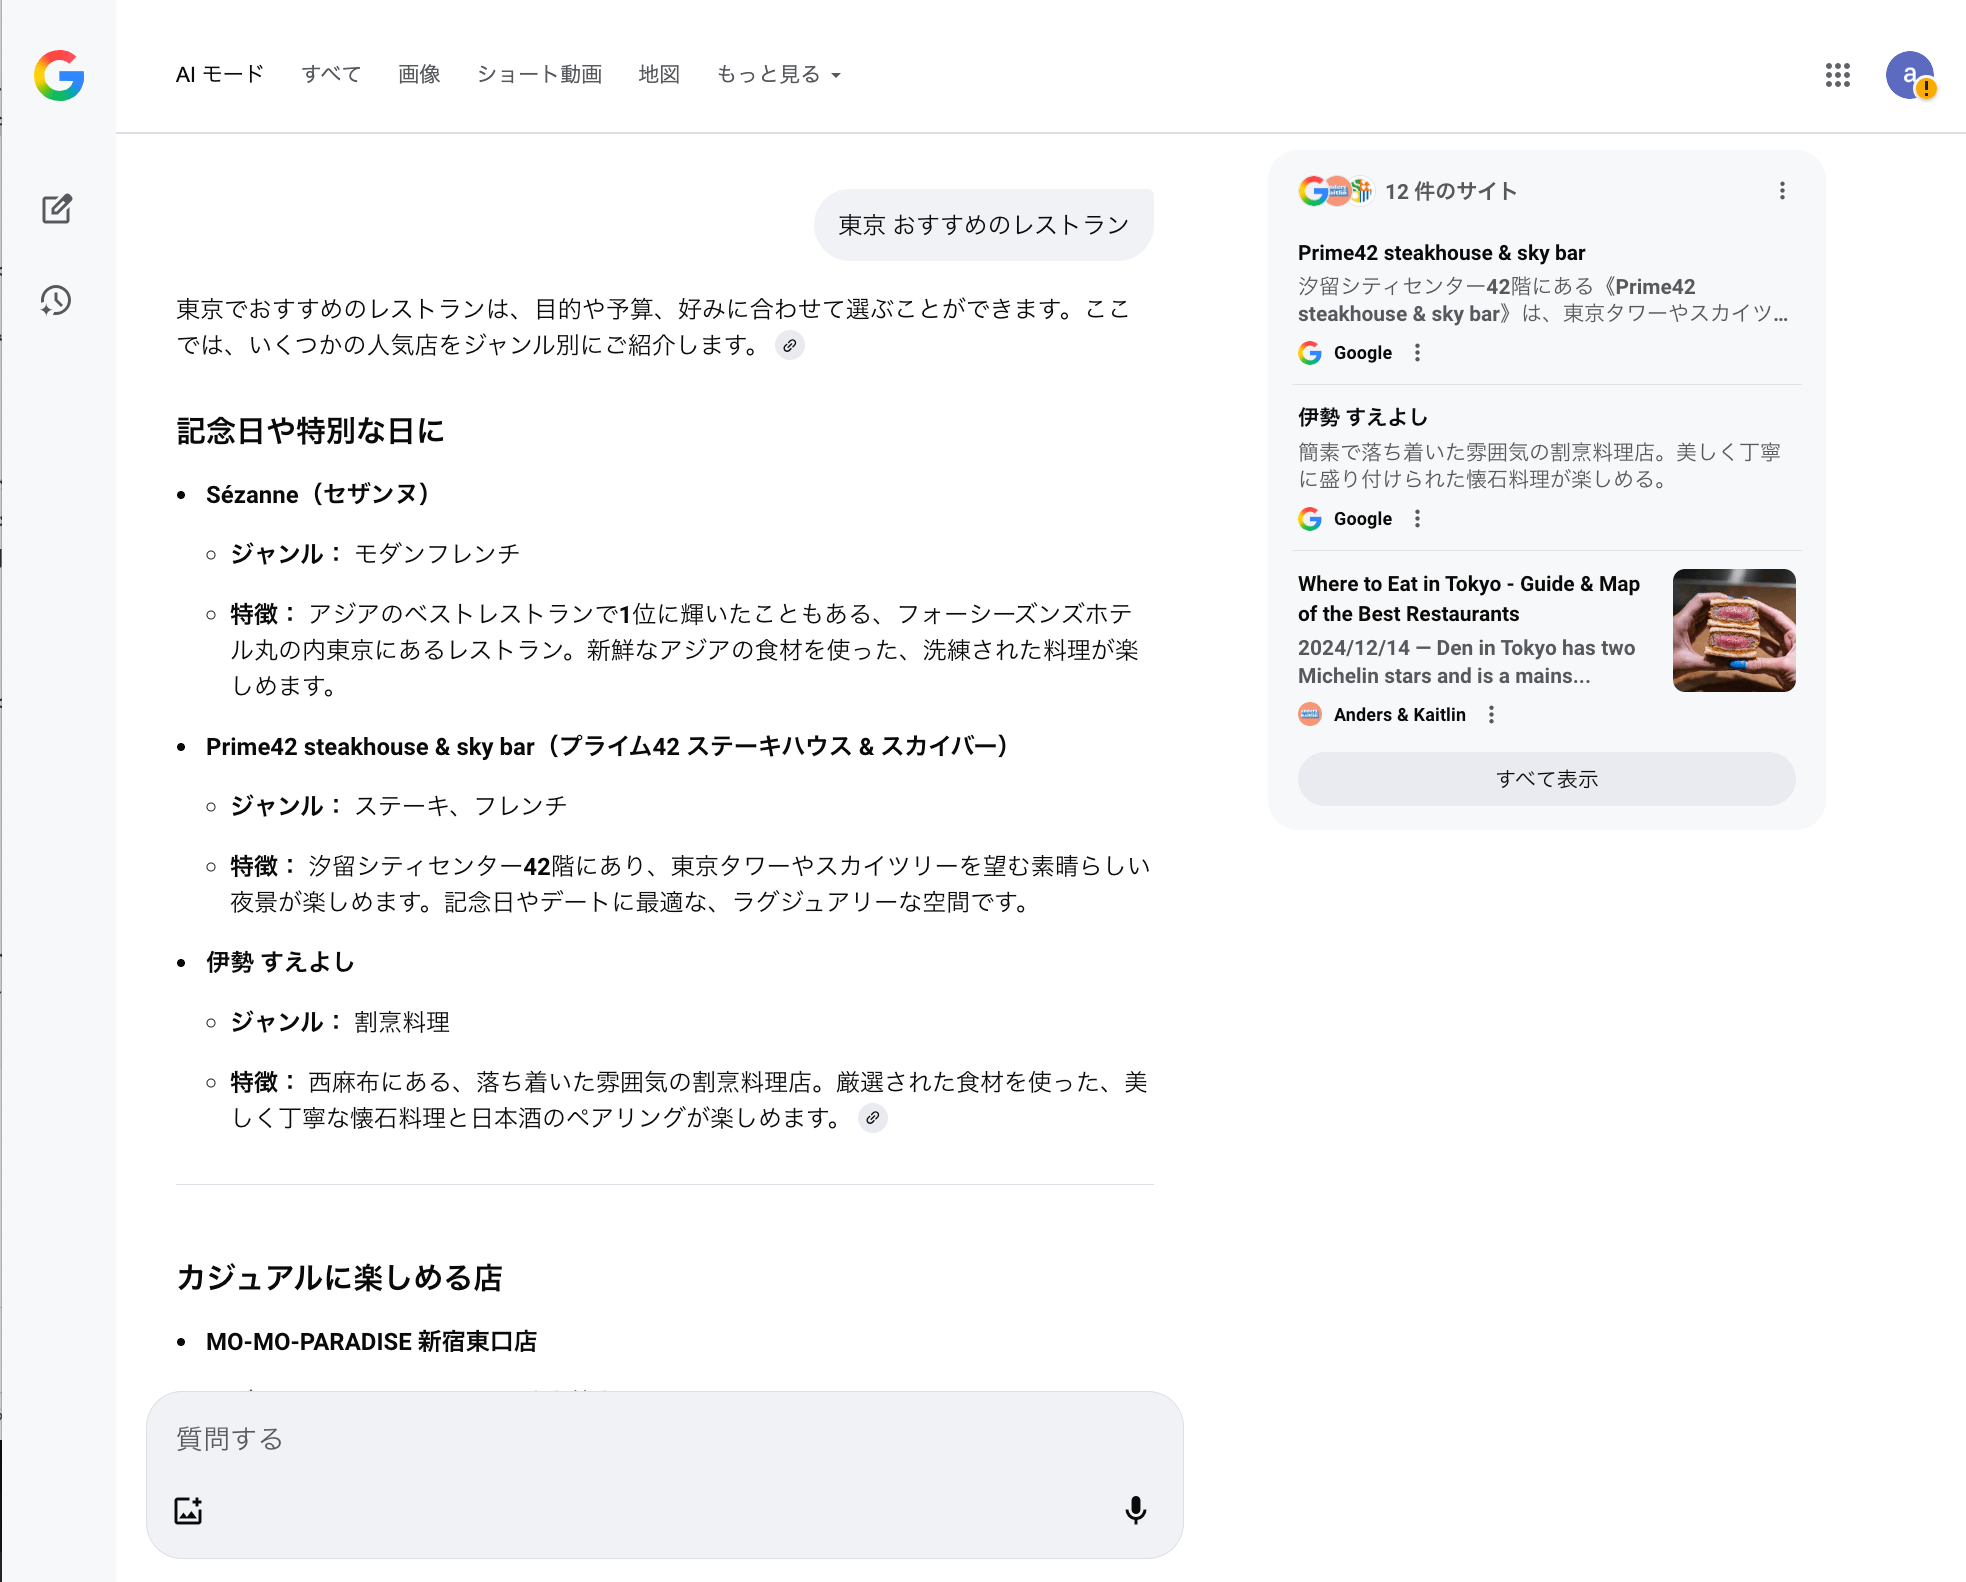Click the microphone voice input icon
This screenshot has height=1582, width=1966.
pos(1135,1509)
